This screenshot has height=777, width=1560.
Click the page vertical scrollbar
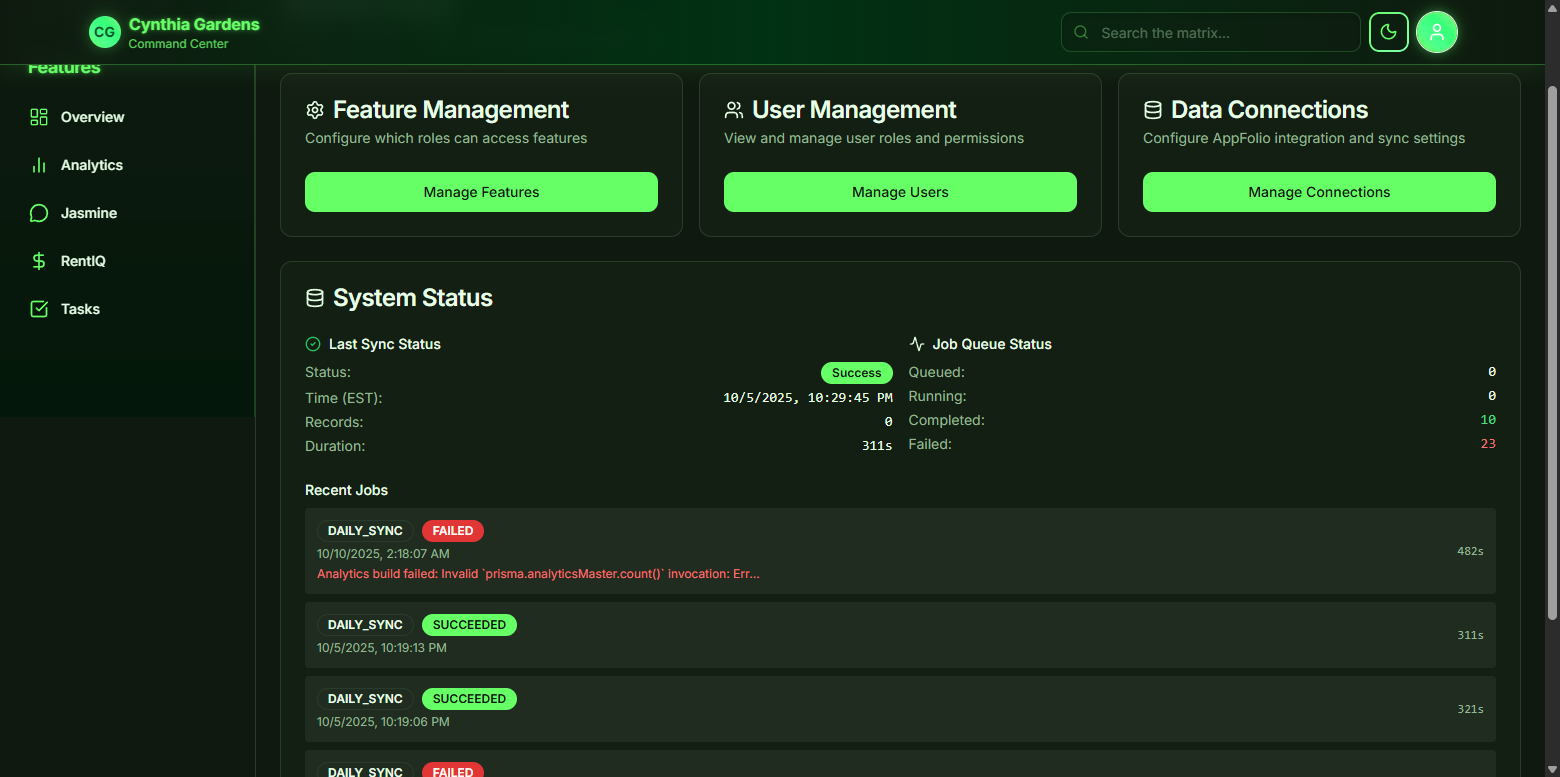pos(1552,350)
